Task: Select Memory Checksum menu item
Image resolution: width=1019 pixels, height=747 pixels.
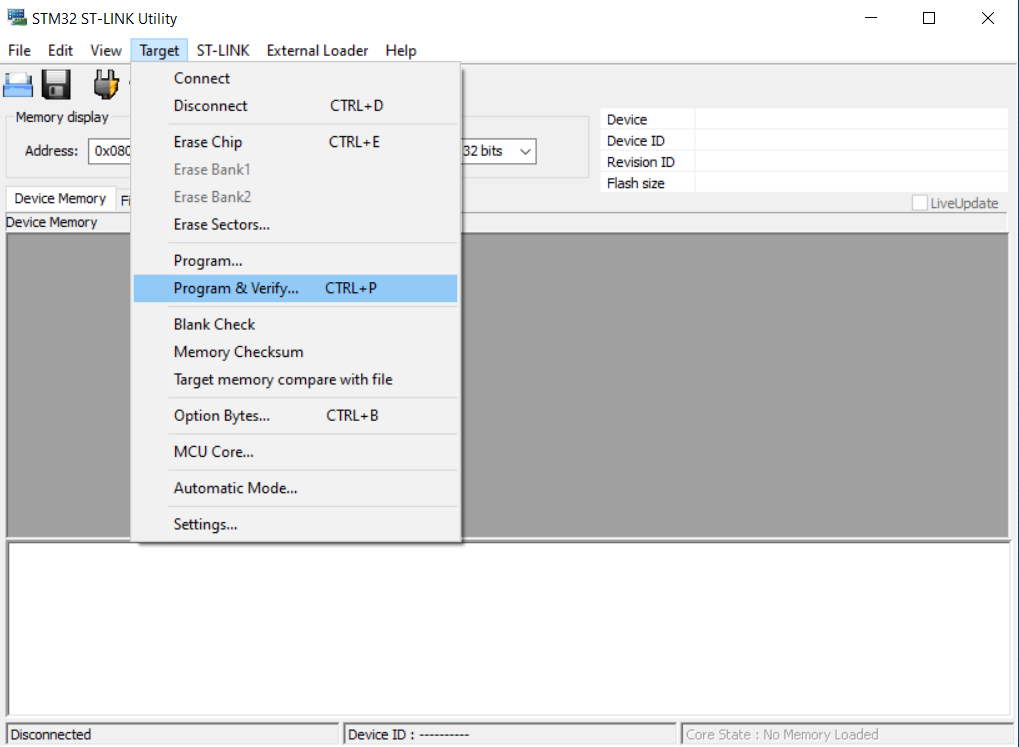Action: tap(238, 352)
